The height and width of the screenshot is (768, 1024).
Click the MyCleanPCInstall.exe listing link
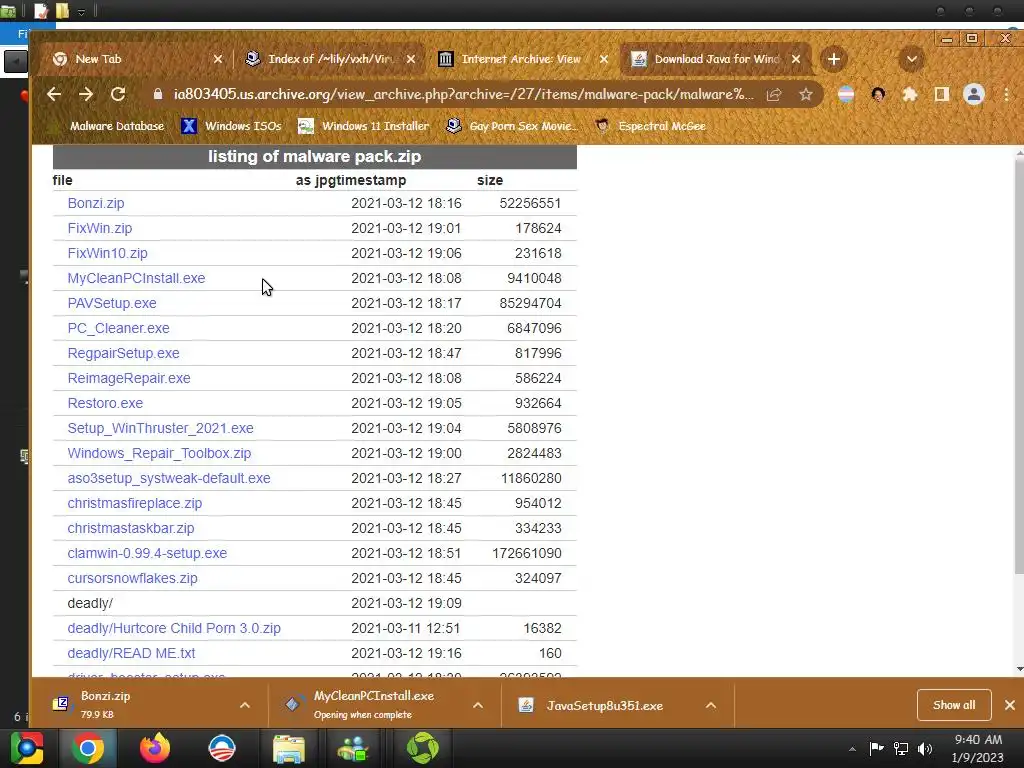[136, 278]
